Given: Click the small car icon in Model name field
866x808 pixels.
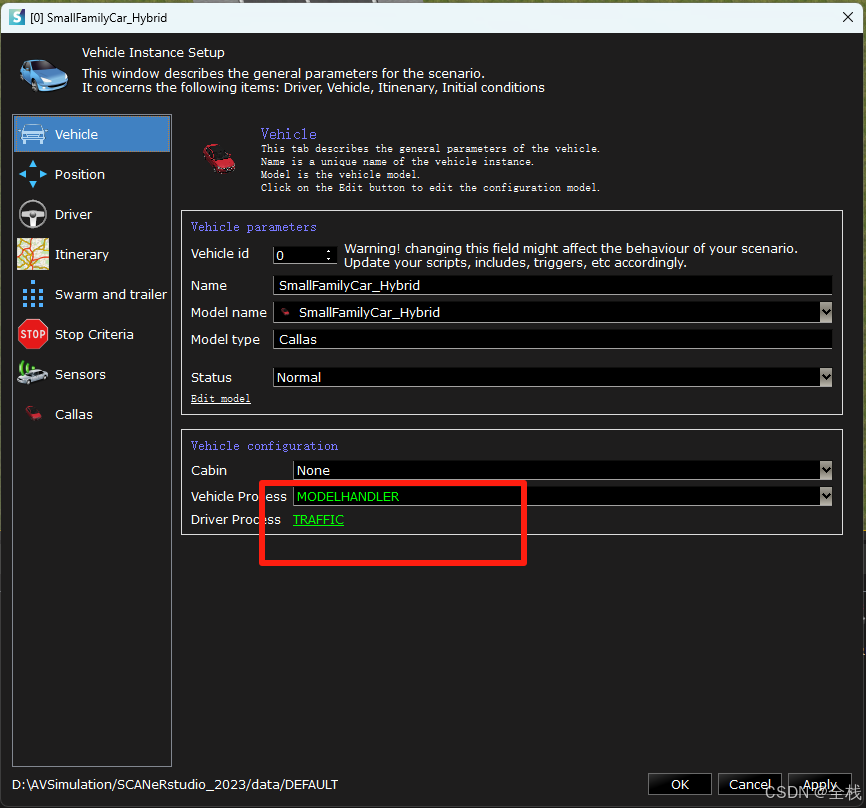Looking at the screenshot, I should click(285, 312).
